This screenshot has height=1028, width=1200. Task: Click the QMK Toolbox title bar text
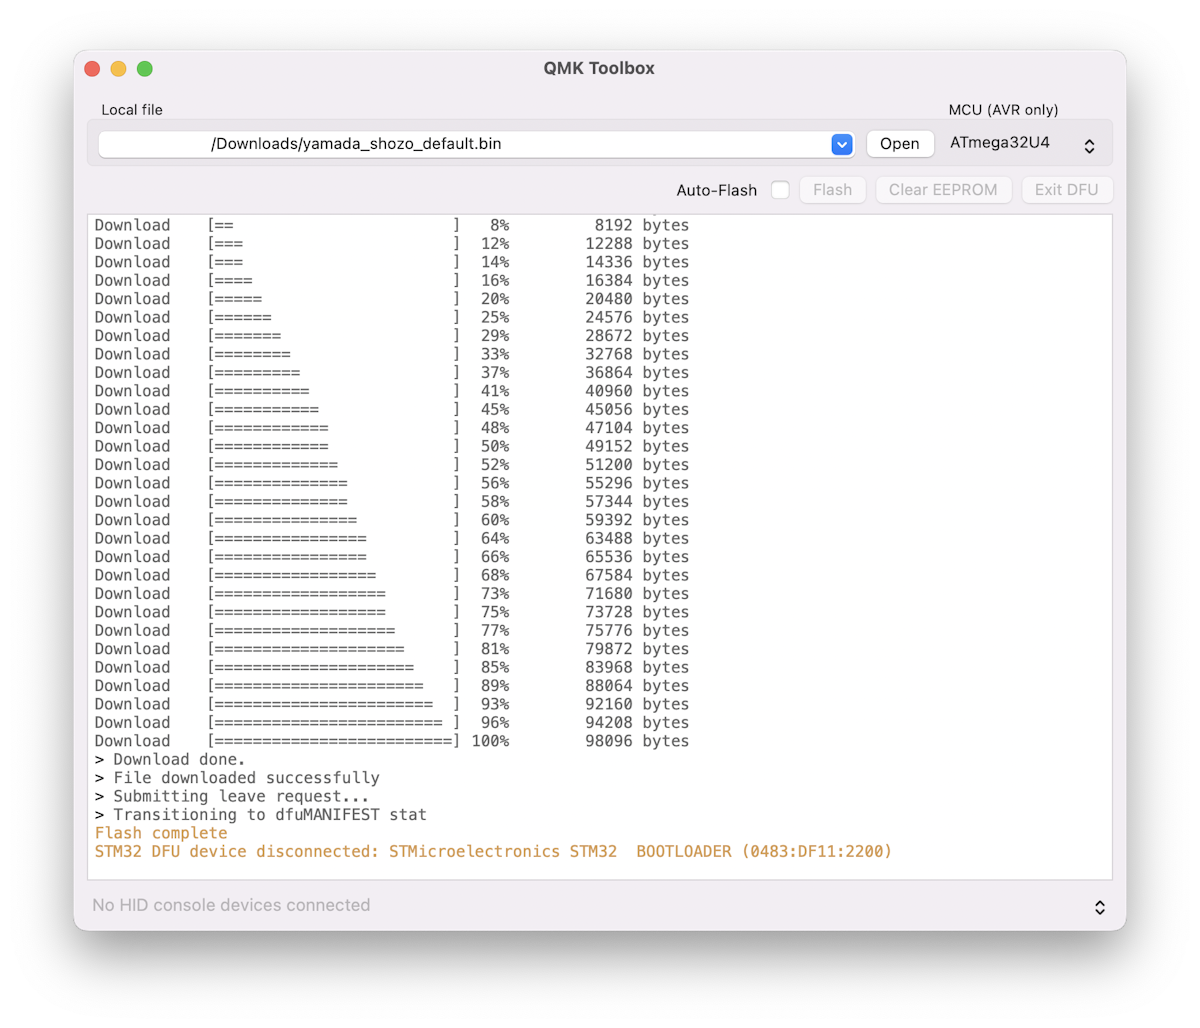pyautogui.click(x=599, y=69)
